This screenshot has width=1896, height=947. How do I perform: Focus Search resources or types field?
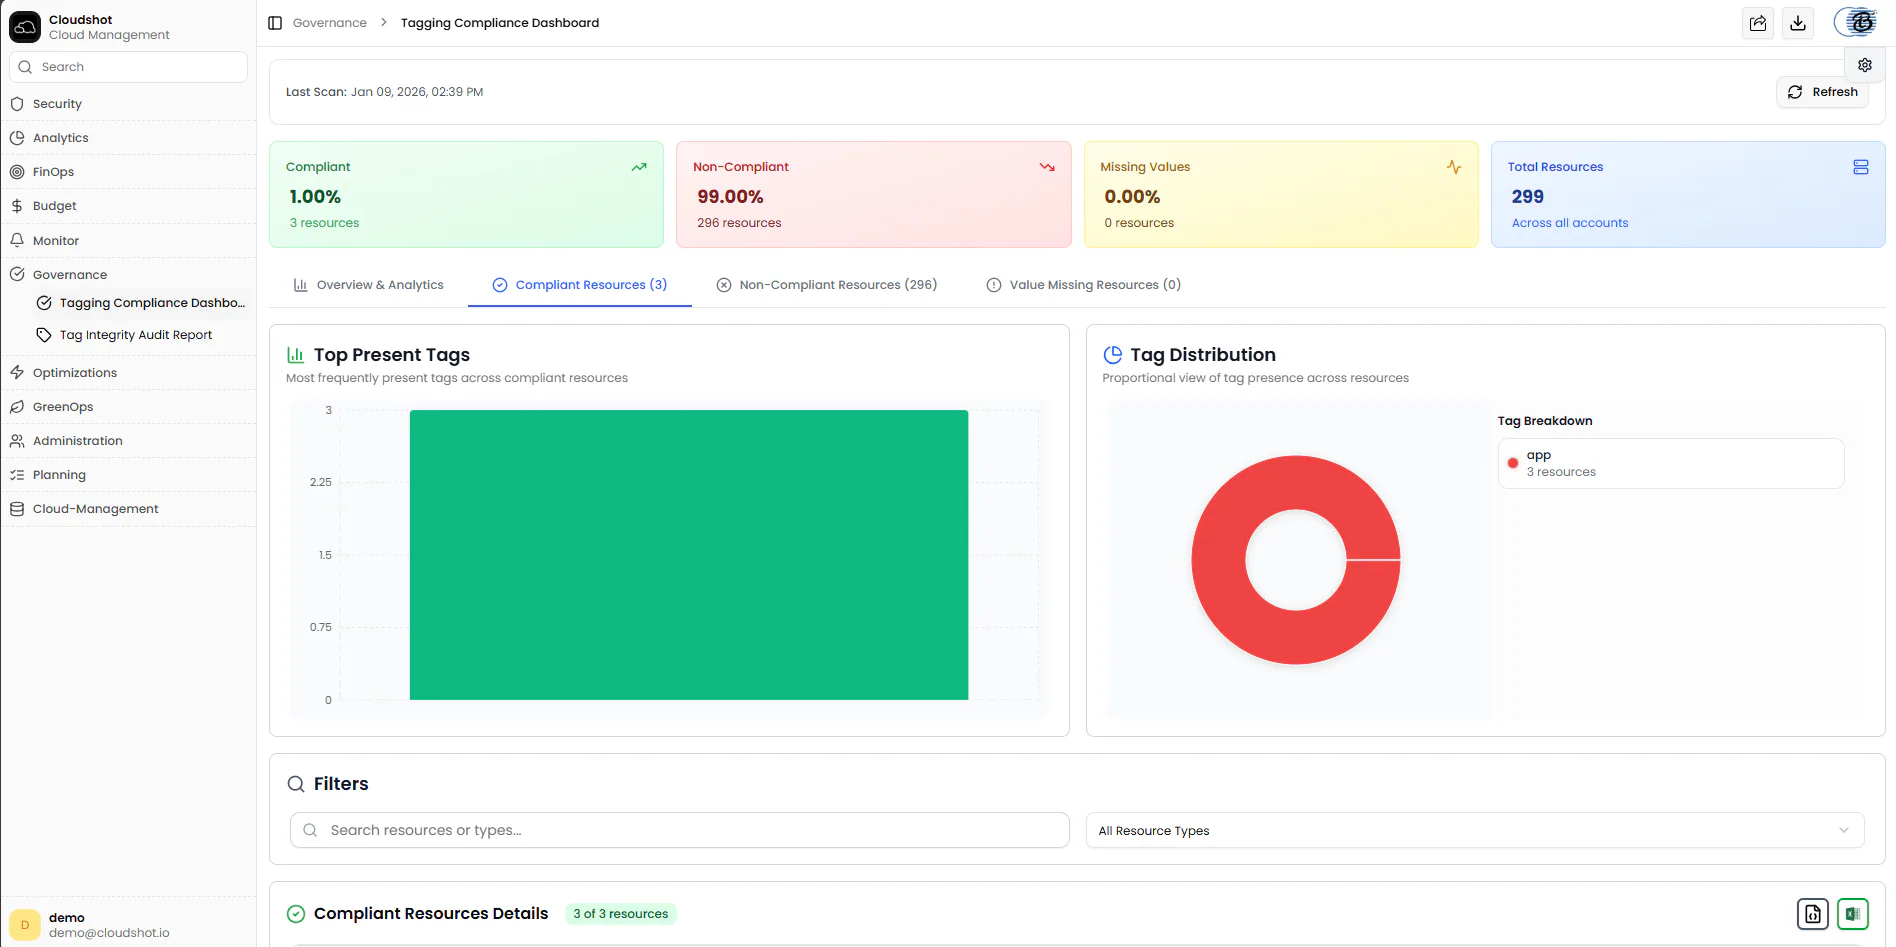(x=679, y=830)
